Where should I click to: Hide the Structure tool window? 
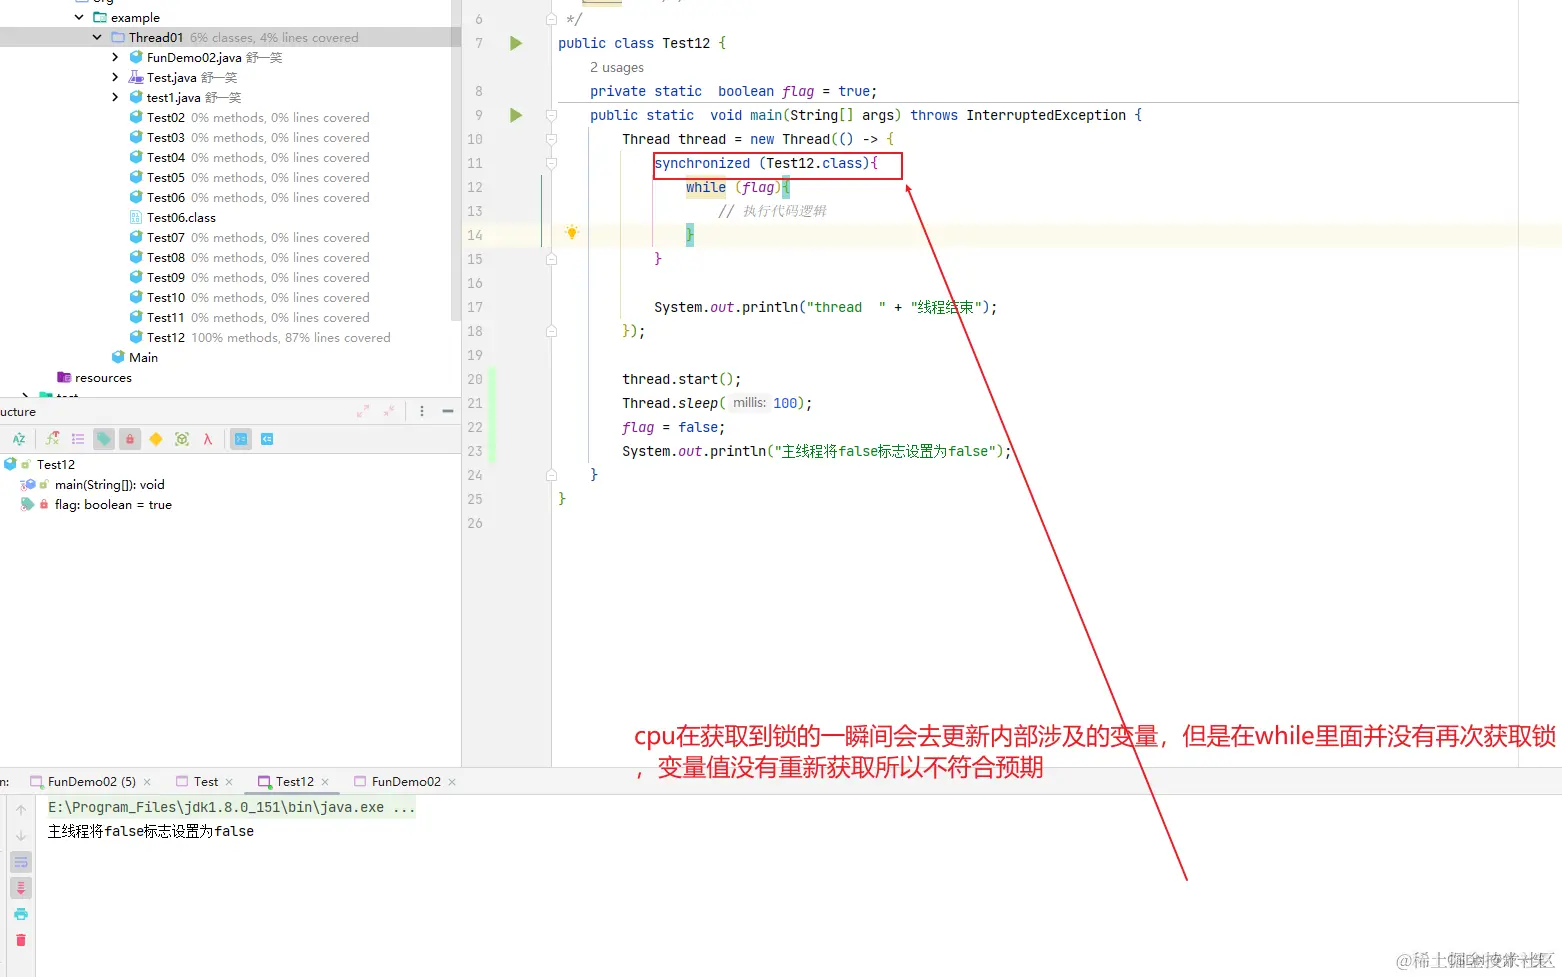click(448, 411)
